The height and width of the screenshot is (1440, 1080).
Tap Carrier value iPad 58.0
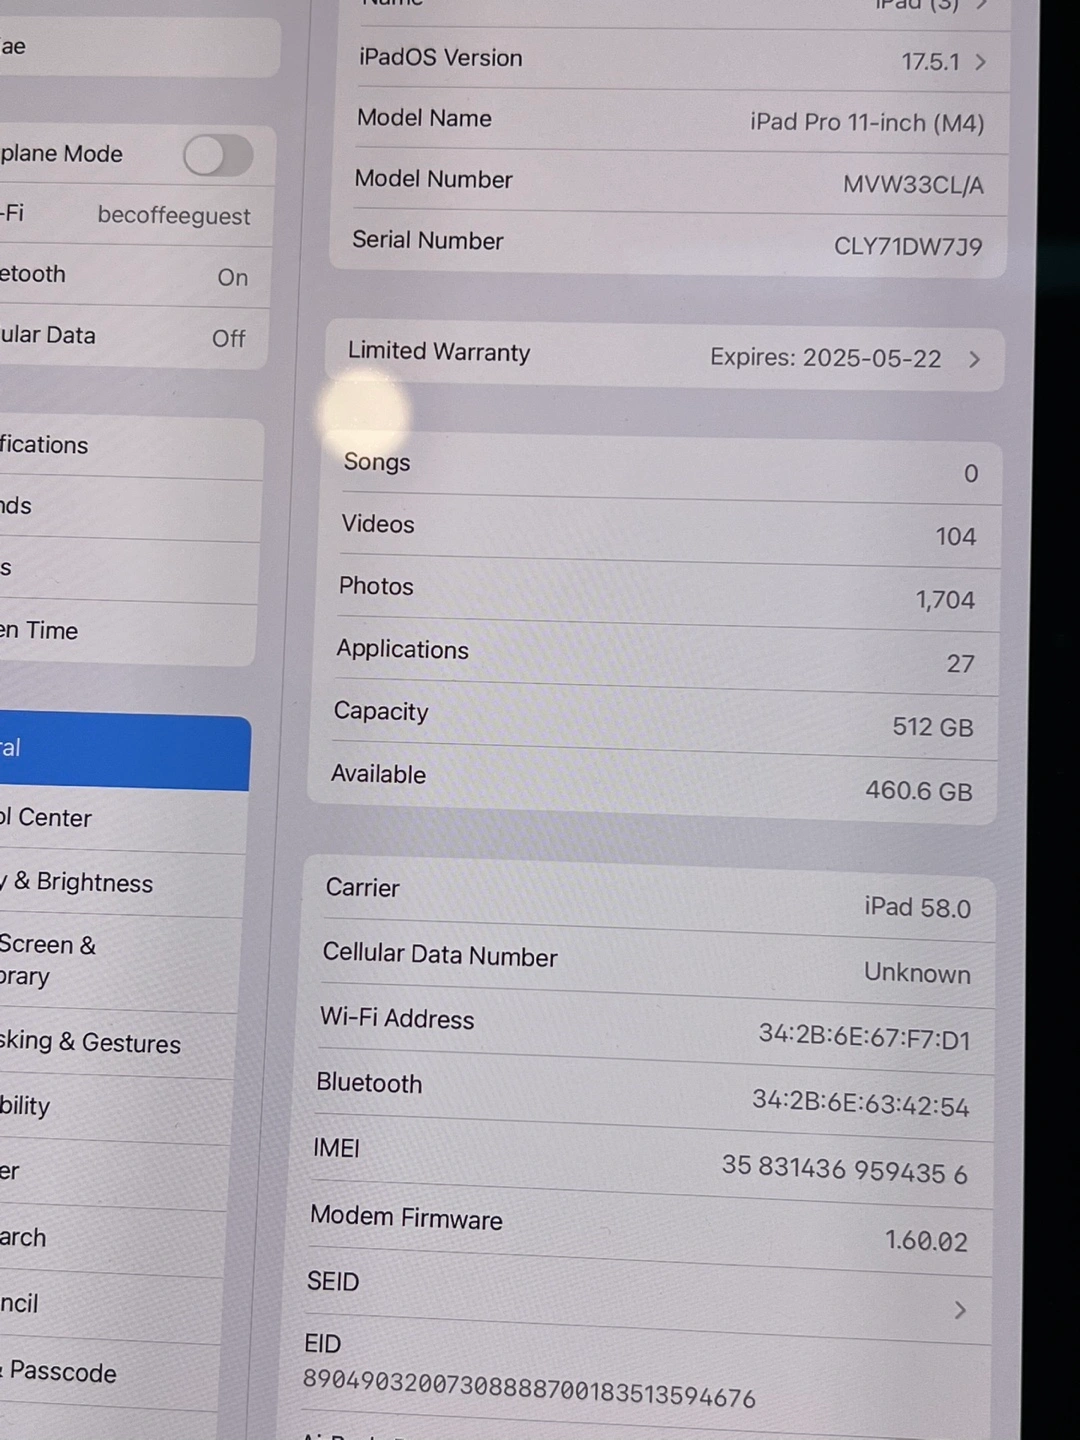point(918,908)
